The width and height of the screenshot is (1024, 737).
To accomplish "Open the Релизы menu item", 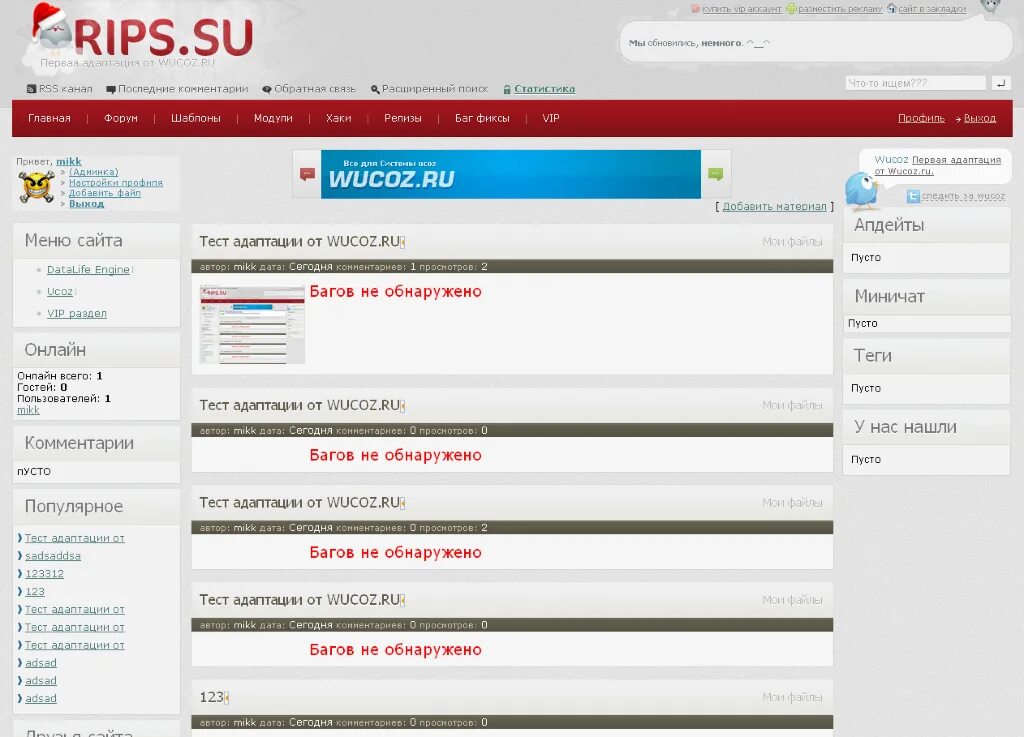I will point(402,118).
